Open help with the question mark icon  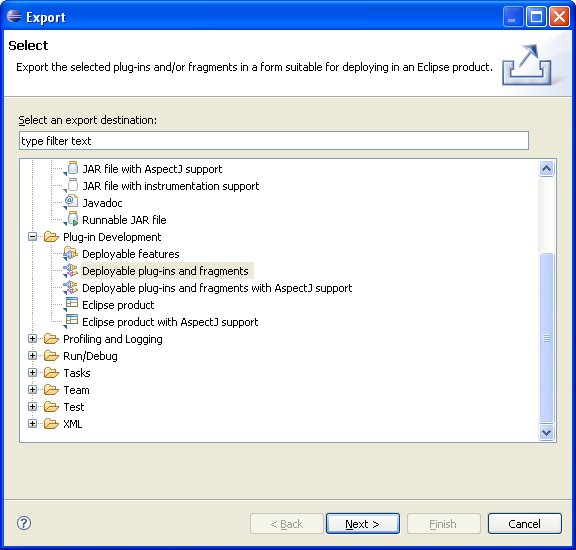[24, 523]
